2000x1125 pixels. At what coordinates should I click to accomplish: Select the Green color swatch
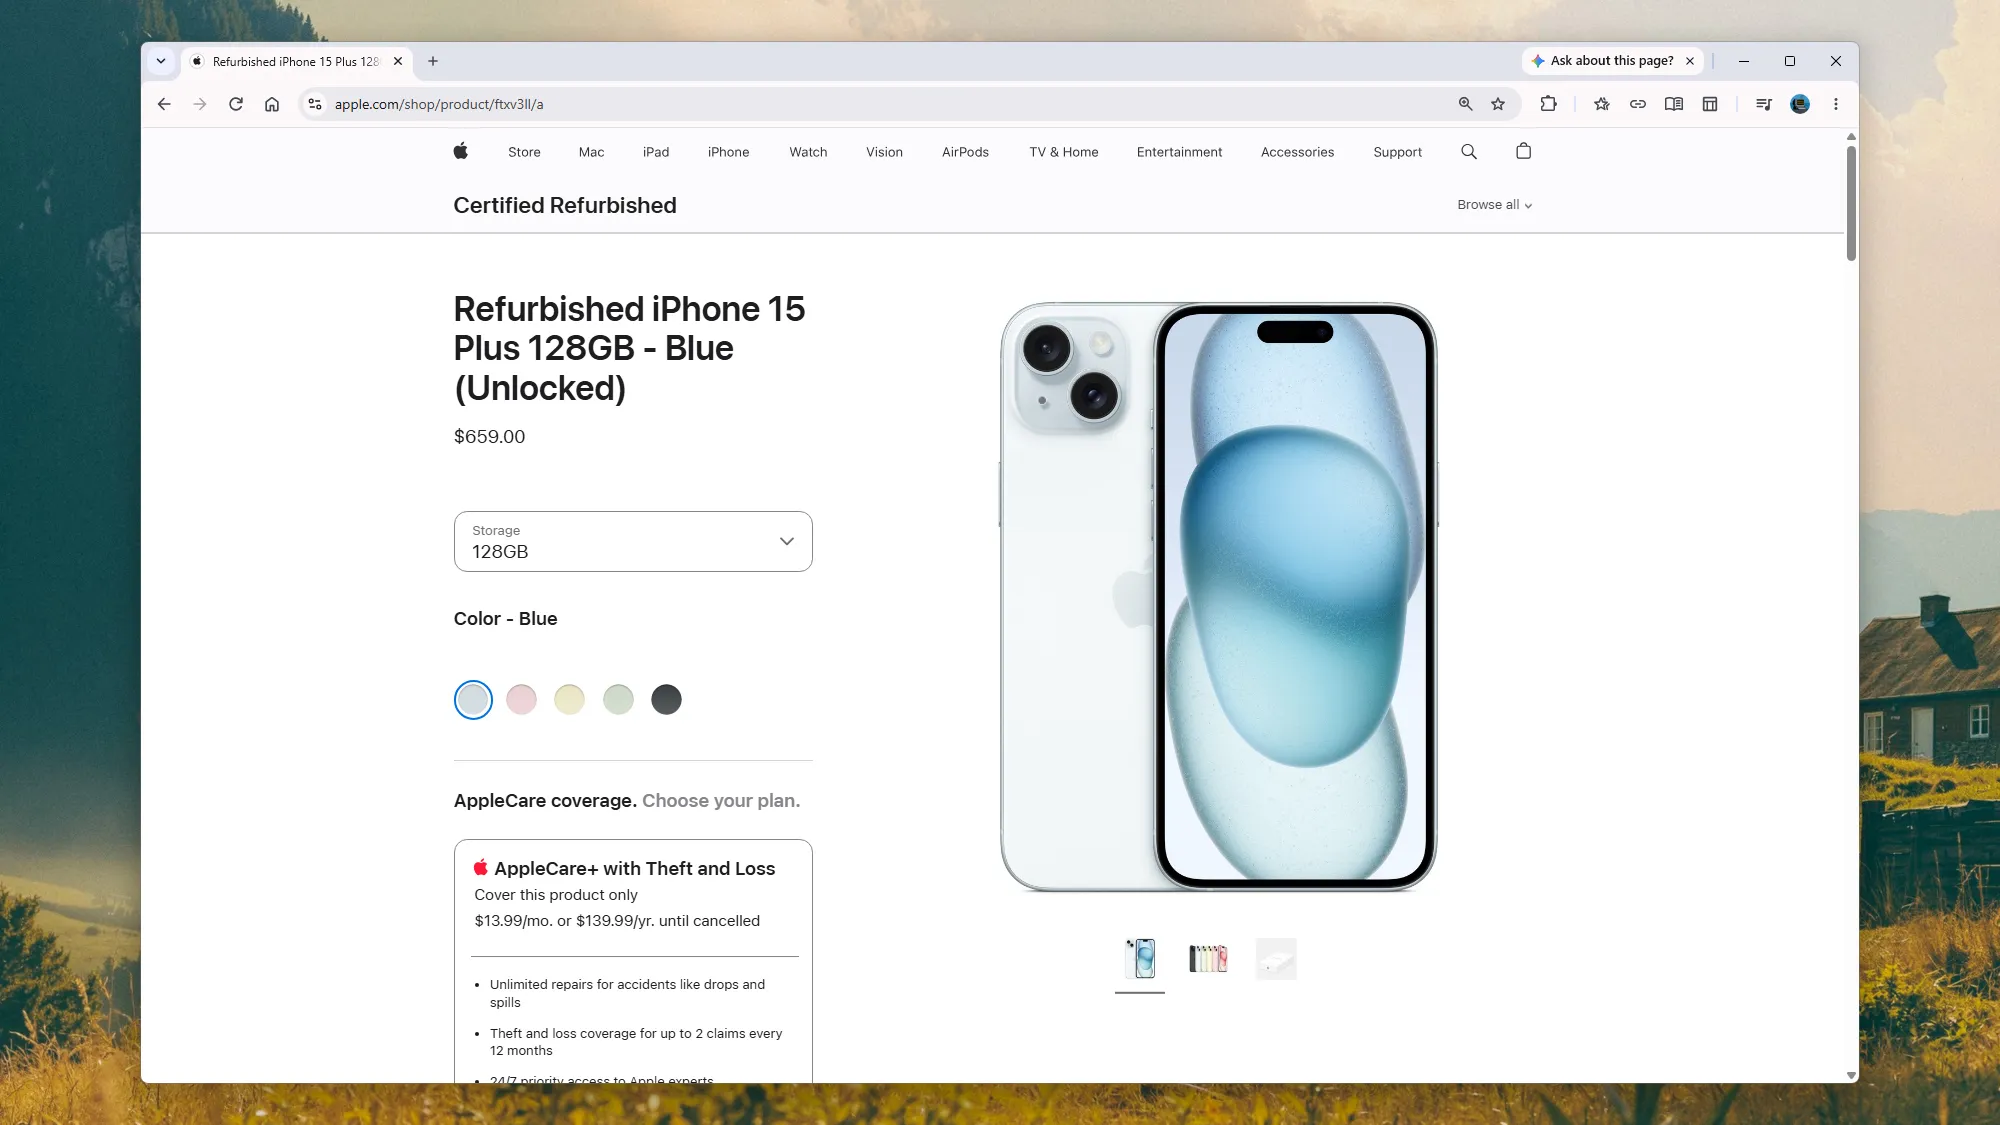[x=618, y=700]
